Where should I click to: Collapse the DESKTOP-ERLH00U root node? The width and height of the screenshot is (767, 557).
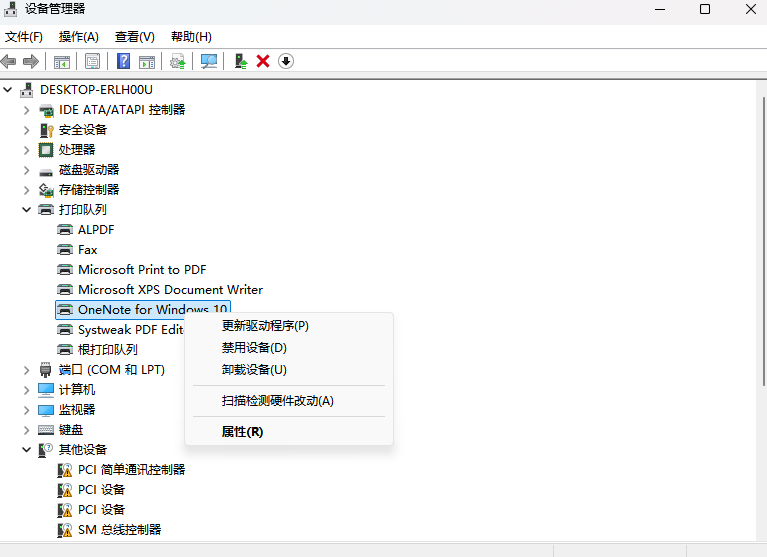click(8, 89)
